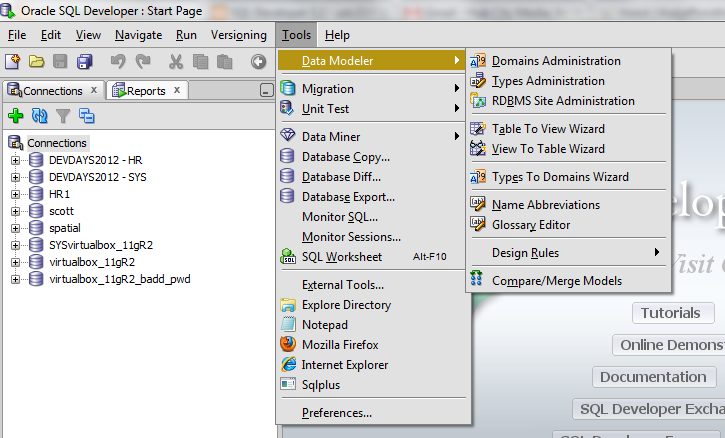Expand the scott connection node
Viewport: 725px width, 438px height.
click(x=15, y=211)
